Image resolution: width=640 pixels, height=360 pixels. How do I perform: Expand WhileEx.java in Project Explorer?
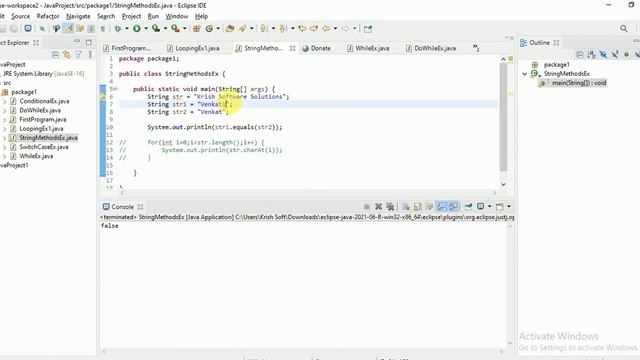coord(4,156)
